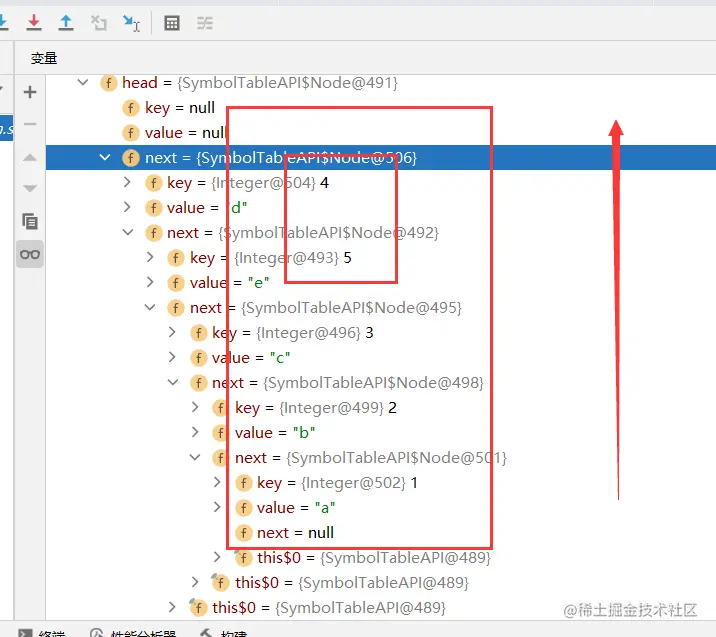Click the field icon beside 'key = null'
This screenshot has width=716, height=637.
[131, 108]
